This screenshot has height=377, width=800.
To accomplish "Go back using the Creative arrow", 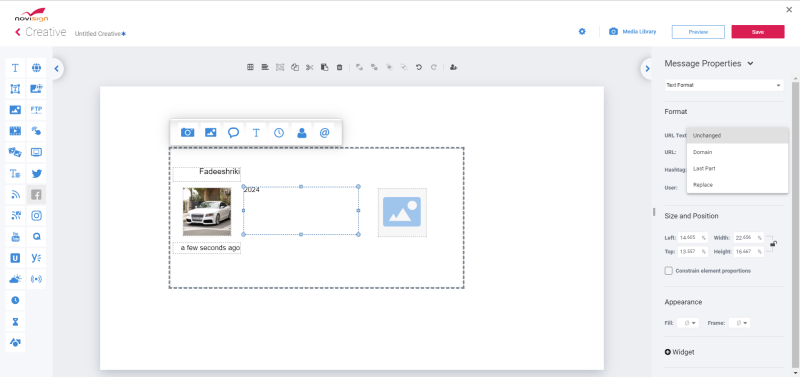I will (18, 32).
